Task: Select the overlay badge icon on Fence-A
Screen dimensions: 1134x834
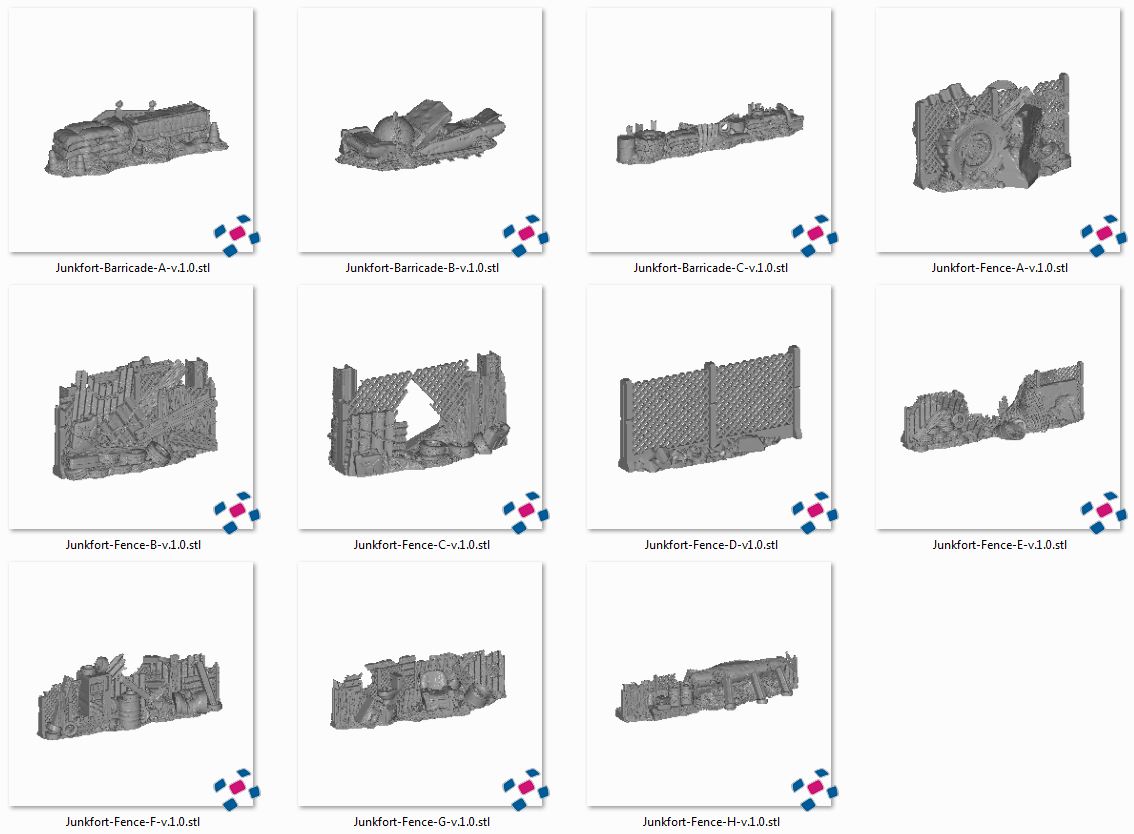Action: click(1103, 234)
